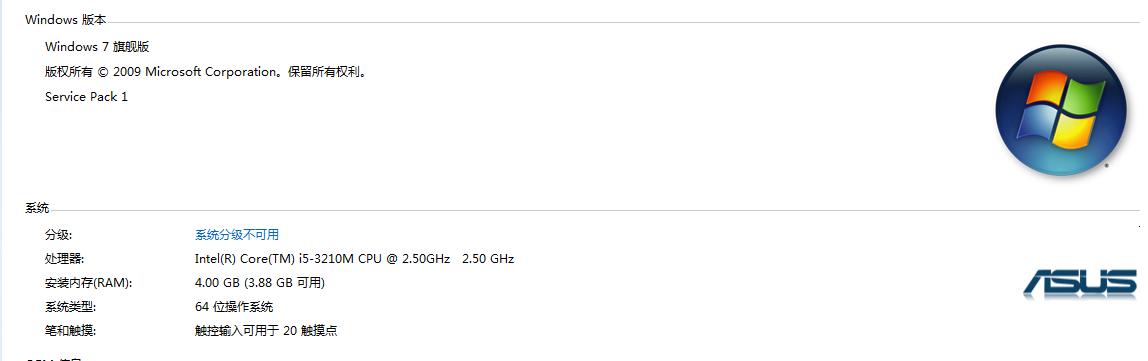Click the 系统类型 label
Image resolution: width=1148 pixels, height=361 pixels.
point(70,307)
